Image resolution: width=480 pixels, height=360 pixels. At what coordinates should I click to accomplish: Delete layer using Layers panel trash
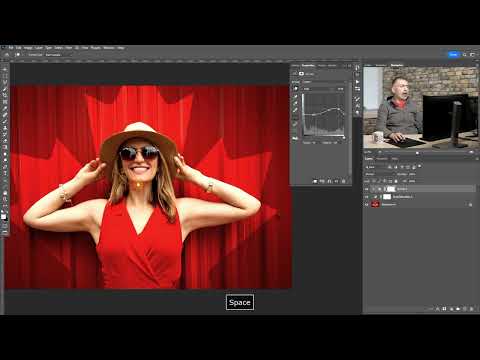point(471,309)
